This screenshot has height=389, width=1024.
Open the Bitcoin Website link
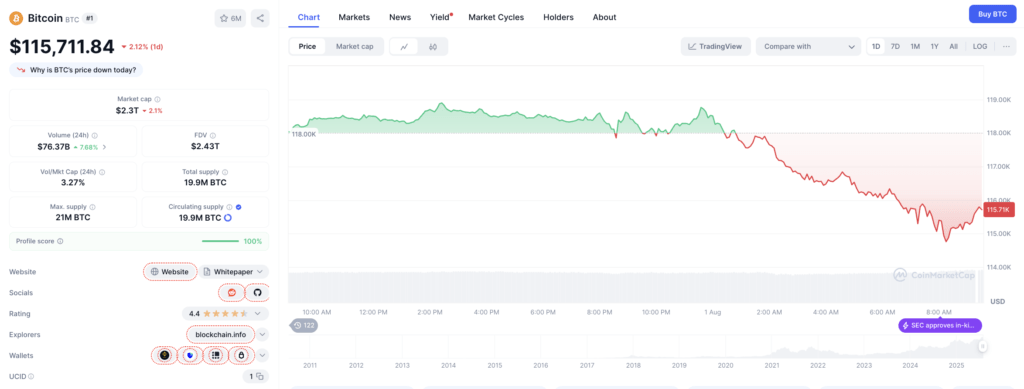170,272
